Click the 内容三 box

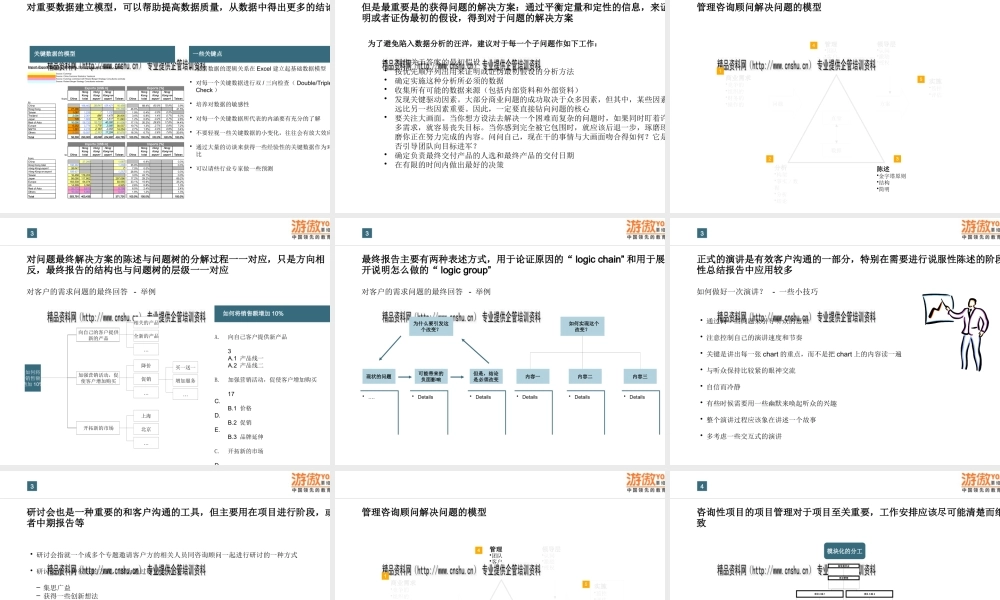coord(640,376)
